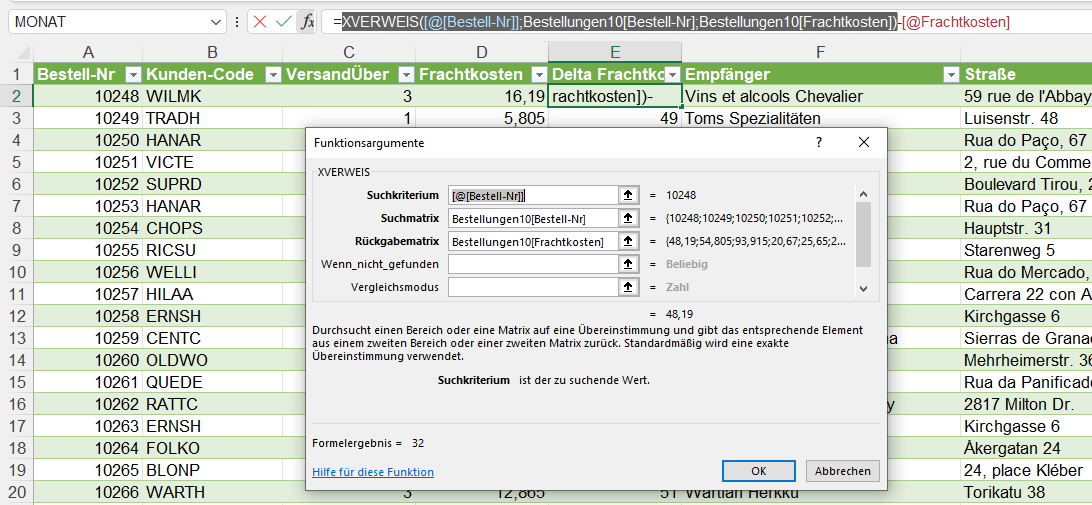Collapse dialog via Suchkriterium range selector icon
Screen dimensions: 1092x505
[628, 195]
